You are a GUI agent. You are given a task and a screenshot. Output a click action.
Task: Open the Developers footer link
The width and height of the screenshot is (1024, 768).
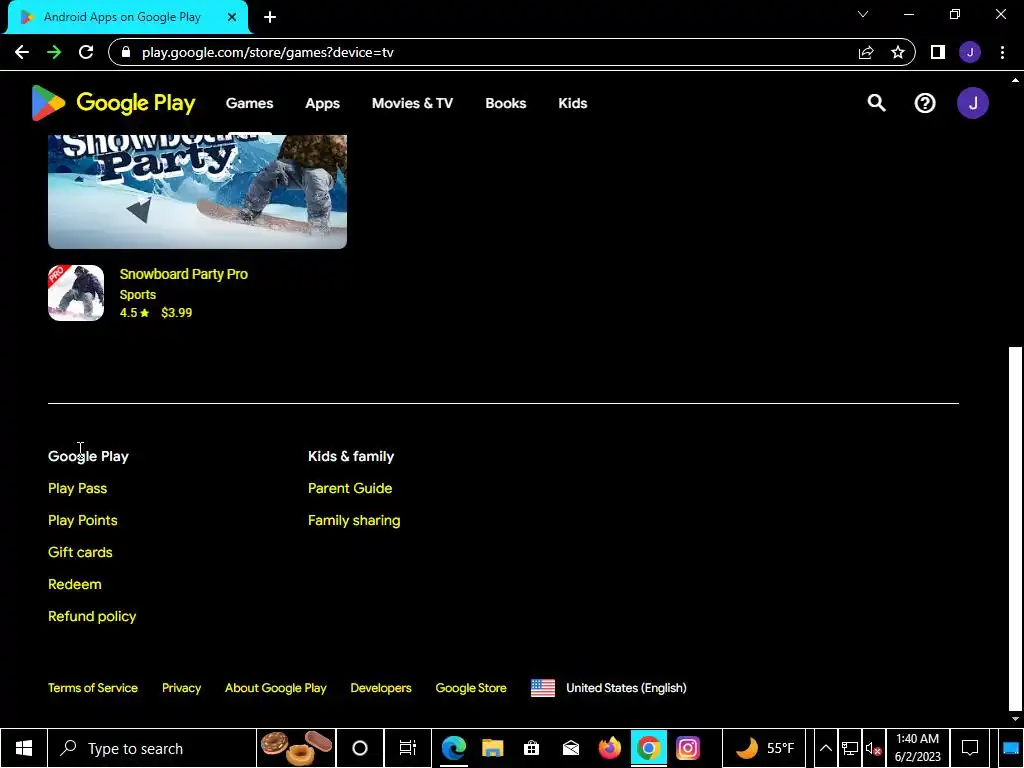pos(381,688)
